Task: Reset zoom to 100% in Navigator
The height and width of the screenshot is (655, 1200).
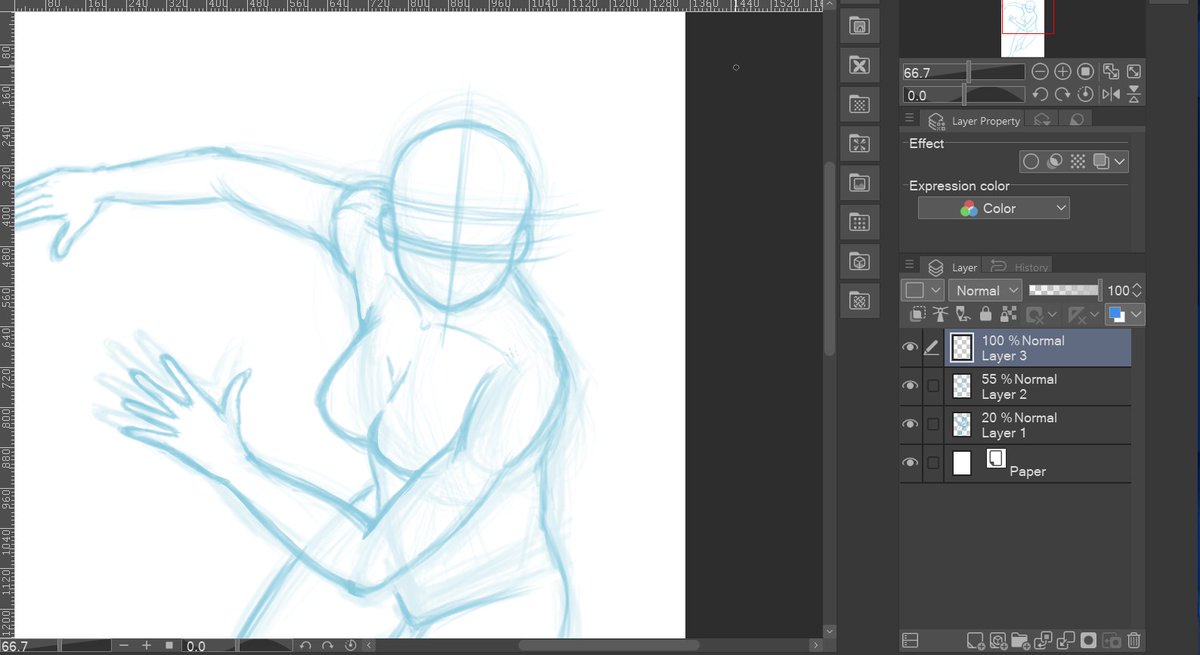Action: [x=1086, y=72]
